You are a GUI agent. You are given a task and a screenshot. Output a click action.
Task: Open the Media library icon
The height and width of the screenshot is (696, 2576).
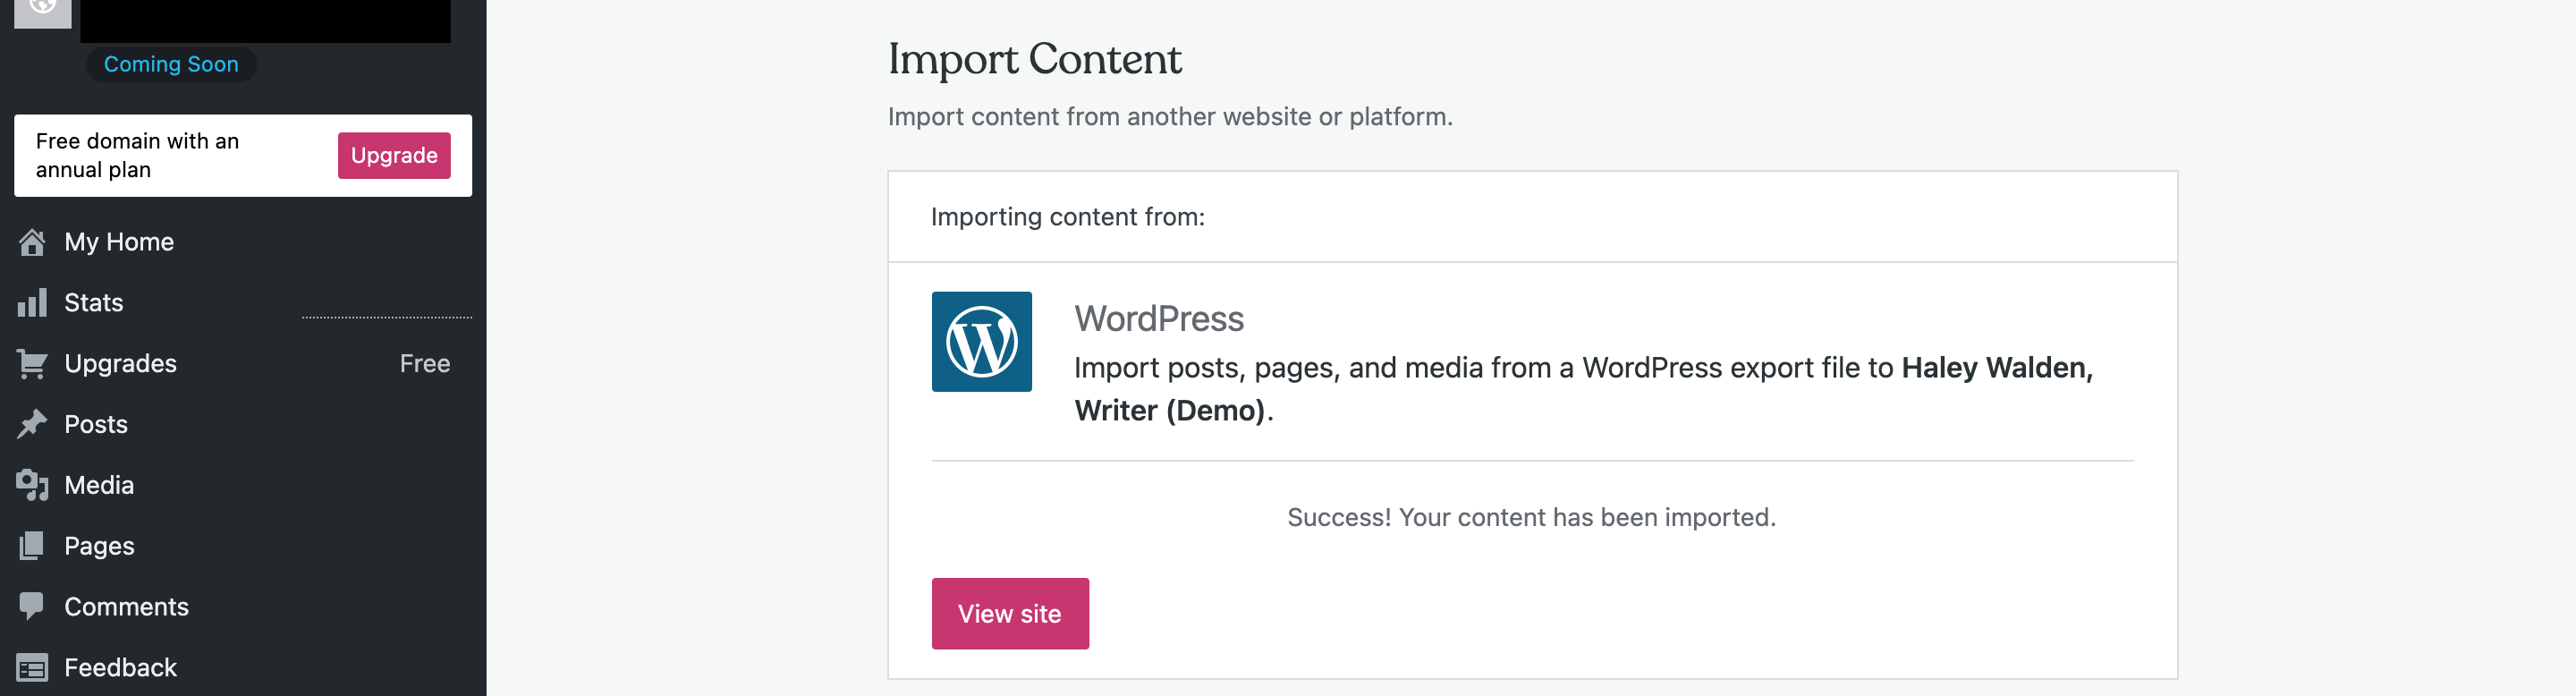[32, 485]
